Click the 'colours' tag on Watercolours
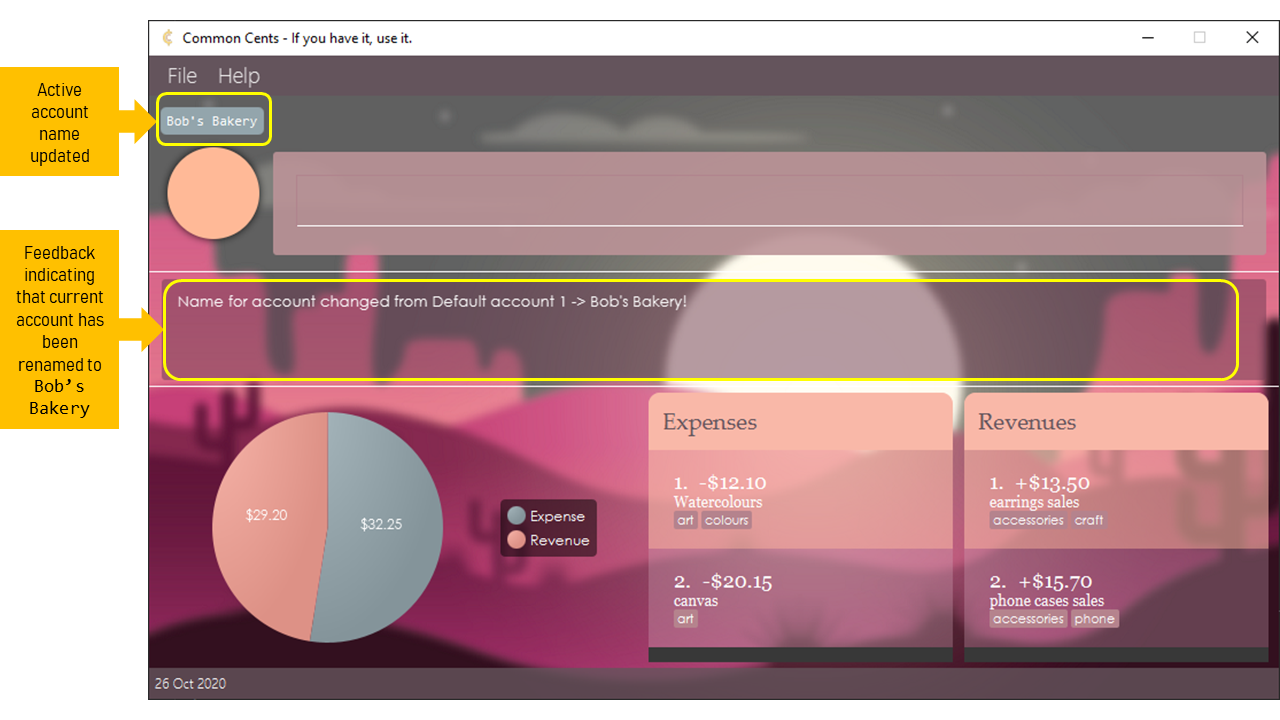The height and width of the screenshot is (720, 1280). coord(726,520)
